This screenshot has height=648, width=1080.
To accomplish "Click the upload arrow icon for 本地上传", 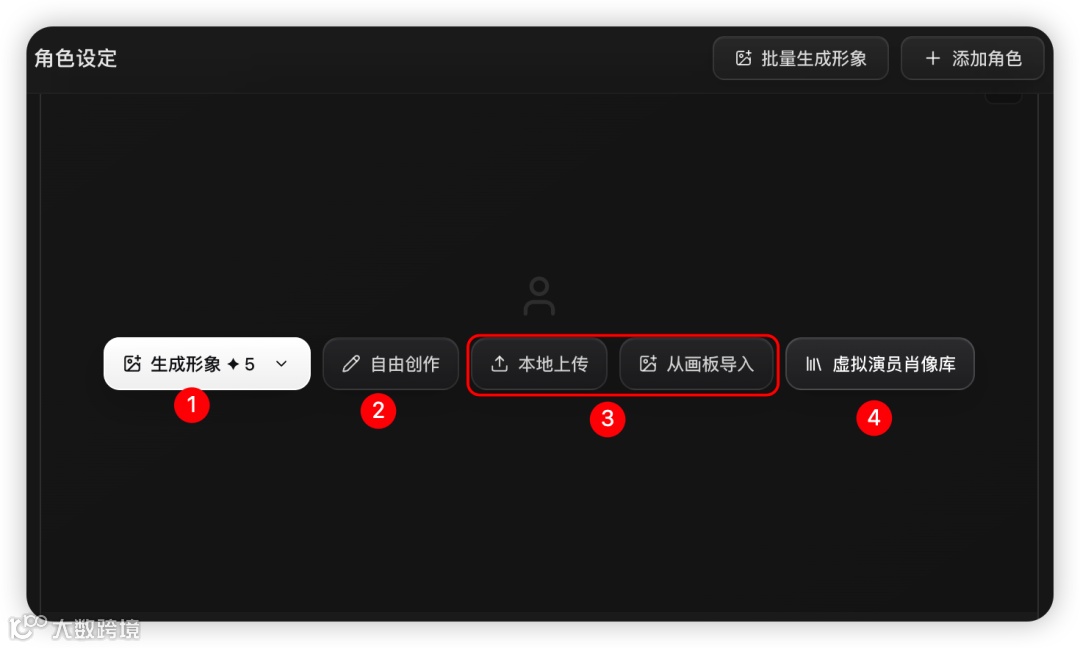I will [x=499, y=364].
